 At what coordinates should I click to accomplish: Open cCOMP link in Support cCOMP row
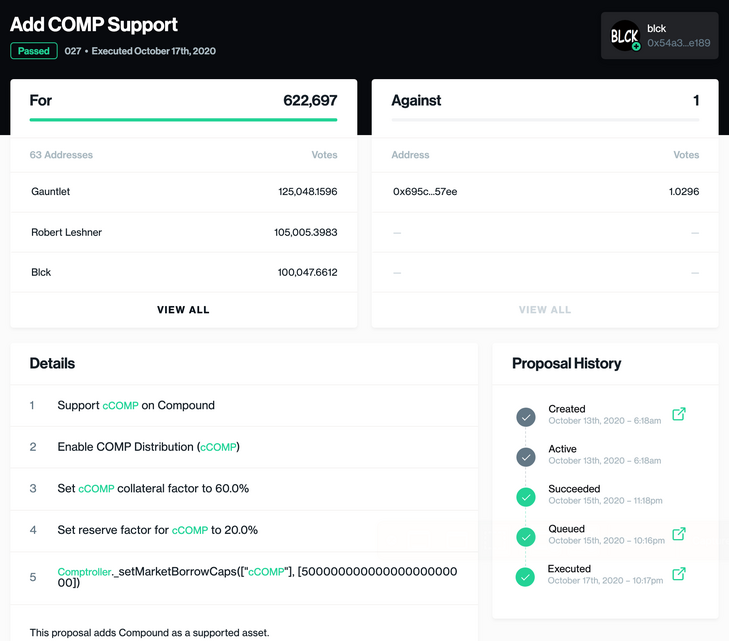[120, 405]
